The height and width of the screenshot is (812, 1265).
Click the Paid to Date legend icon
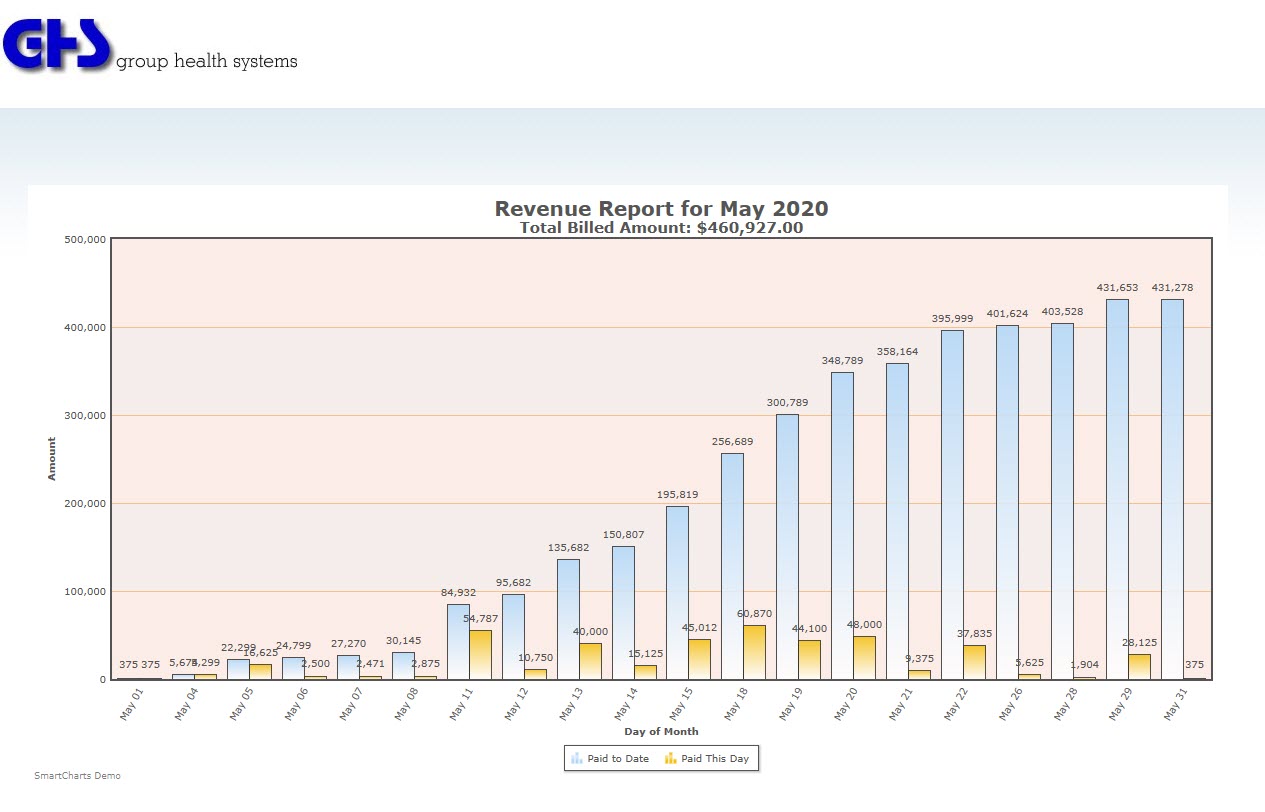point(577,759)
